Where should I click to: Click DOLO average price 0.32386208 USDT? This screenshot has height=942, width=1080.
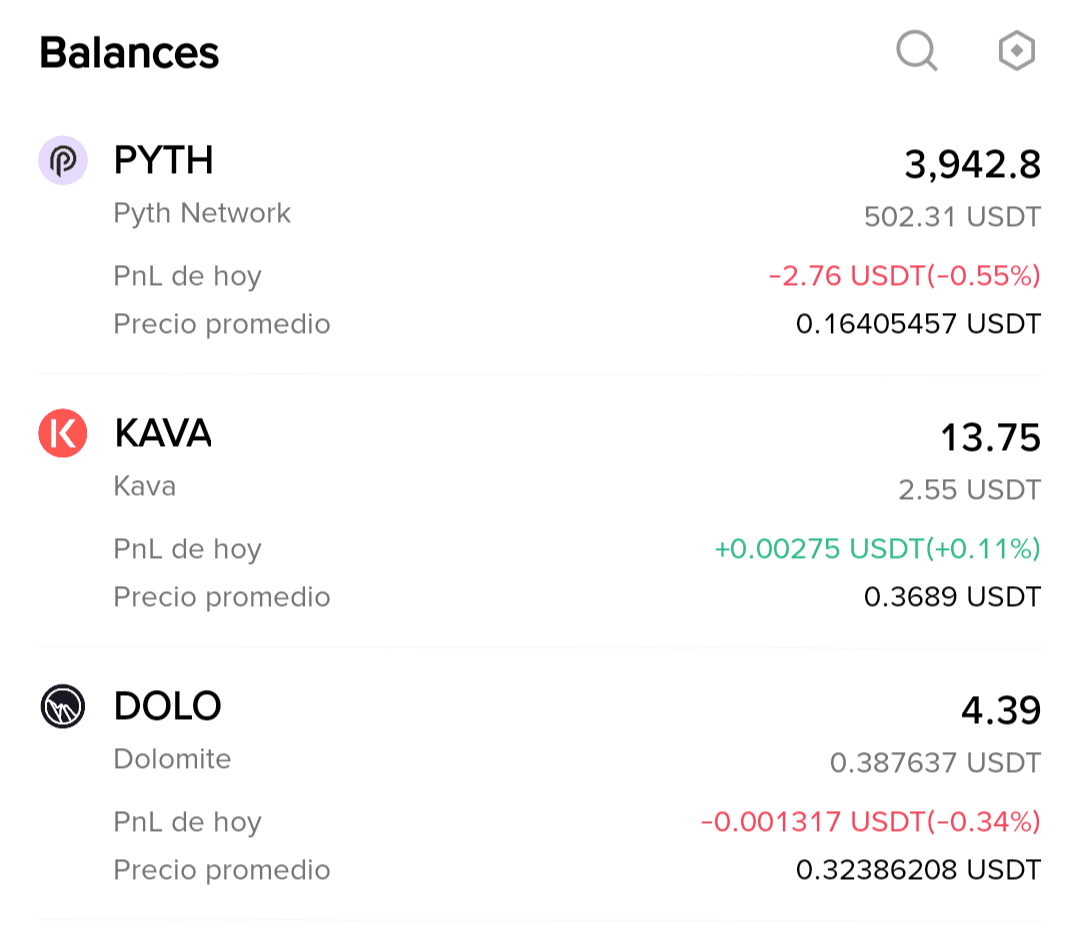click(918, 870)
